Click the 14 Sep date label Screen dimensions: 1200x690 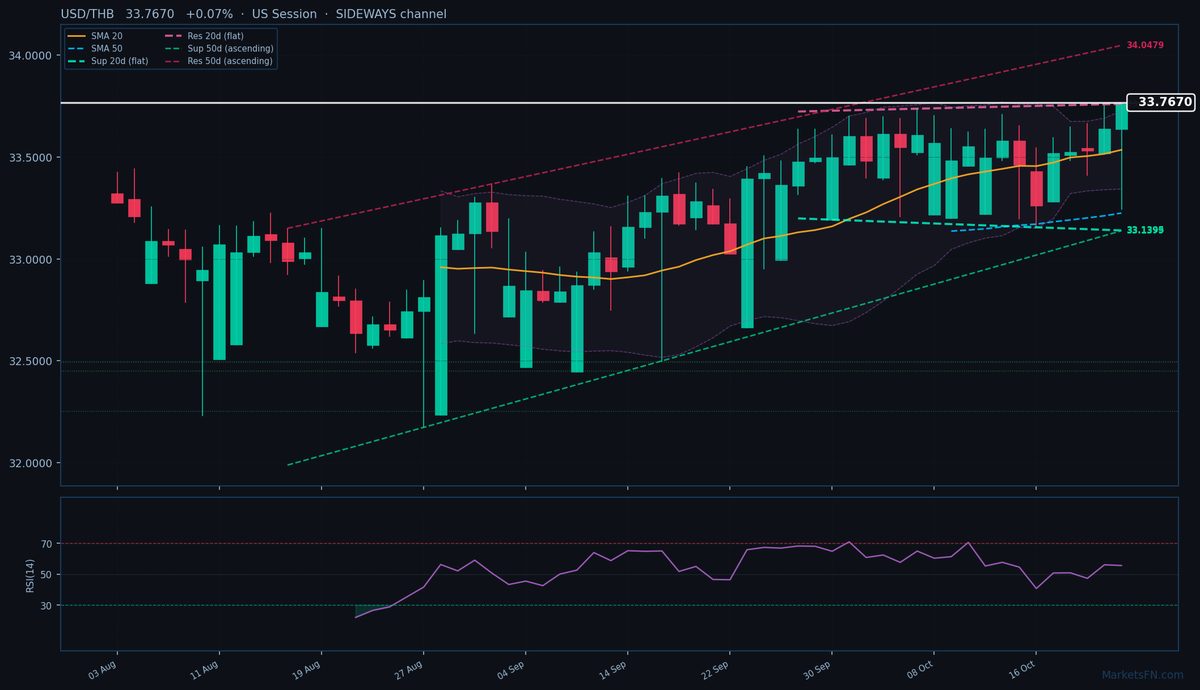point(614,669)
